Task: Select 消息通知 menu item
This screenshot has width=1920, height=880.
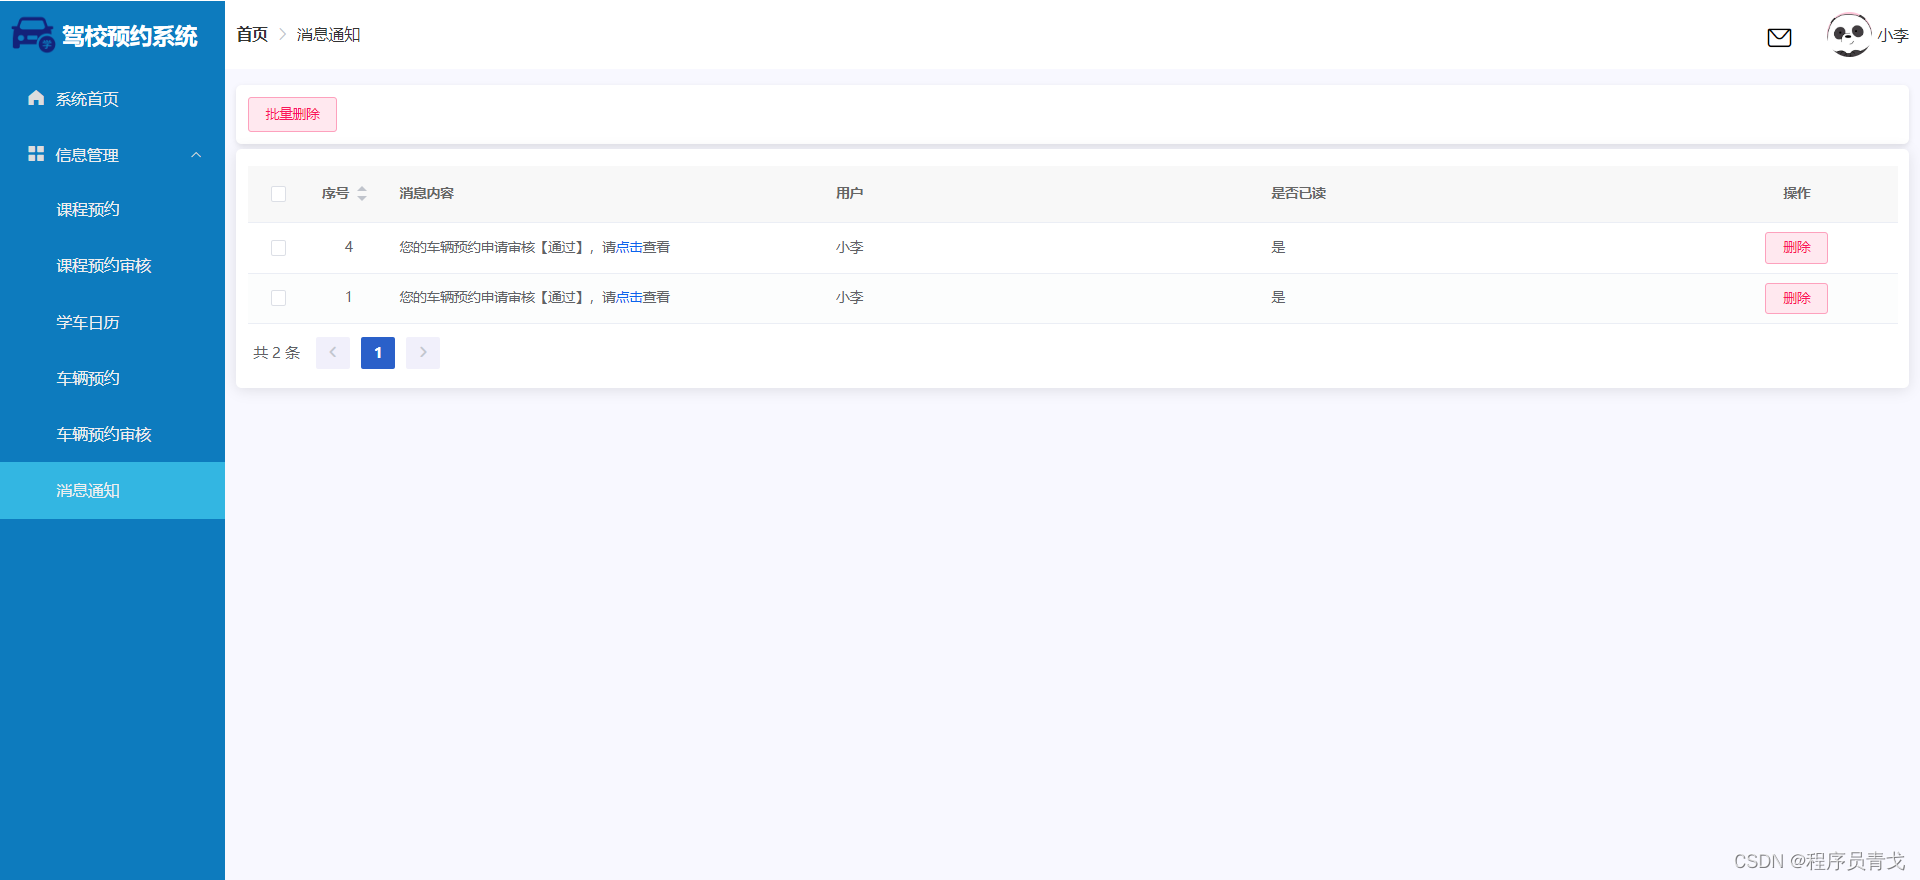Action: point(112,490)
